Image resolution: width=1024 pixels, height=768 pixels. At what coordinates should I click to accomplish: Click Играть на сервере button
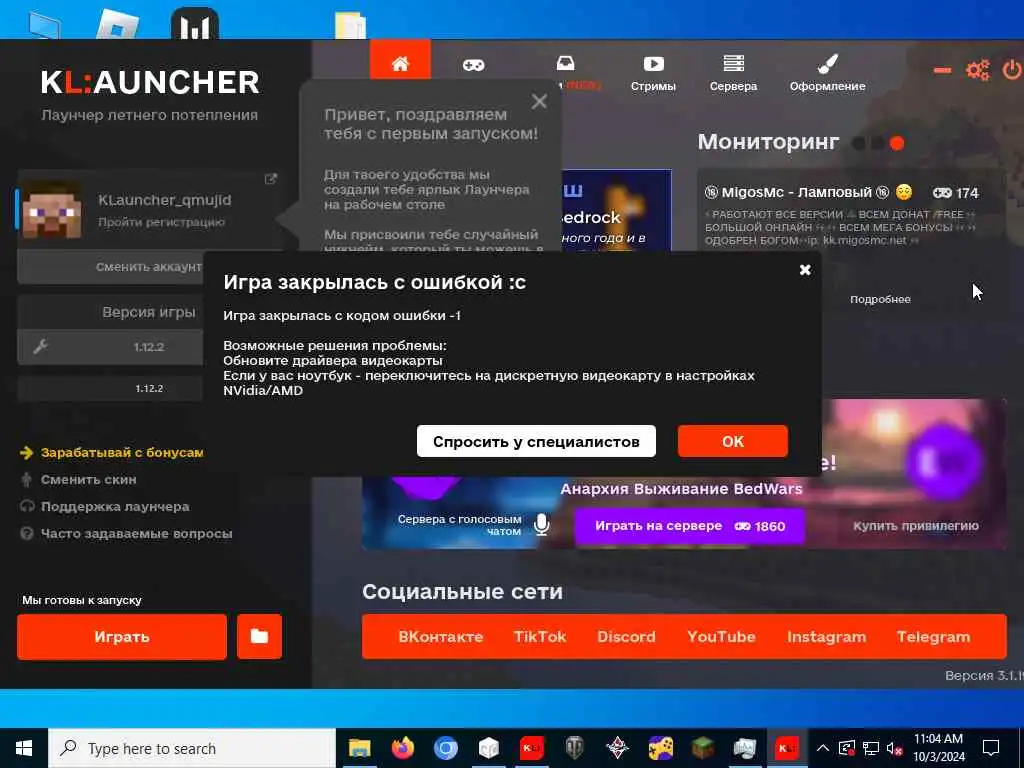[690, 526]
